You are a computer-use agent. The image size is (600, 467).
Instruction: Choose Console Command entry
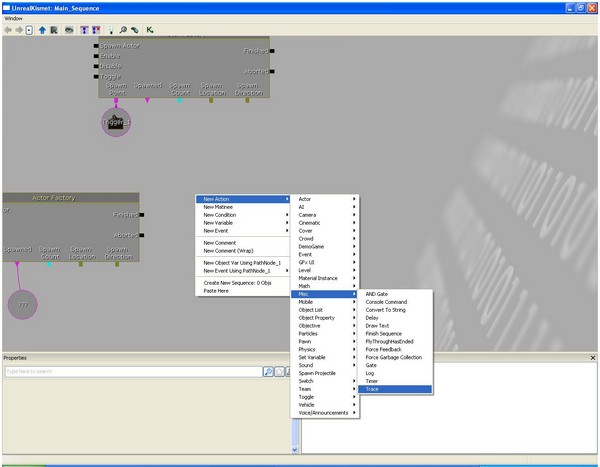click(x=395, y=302)
